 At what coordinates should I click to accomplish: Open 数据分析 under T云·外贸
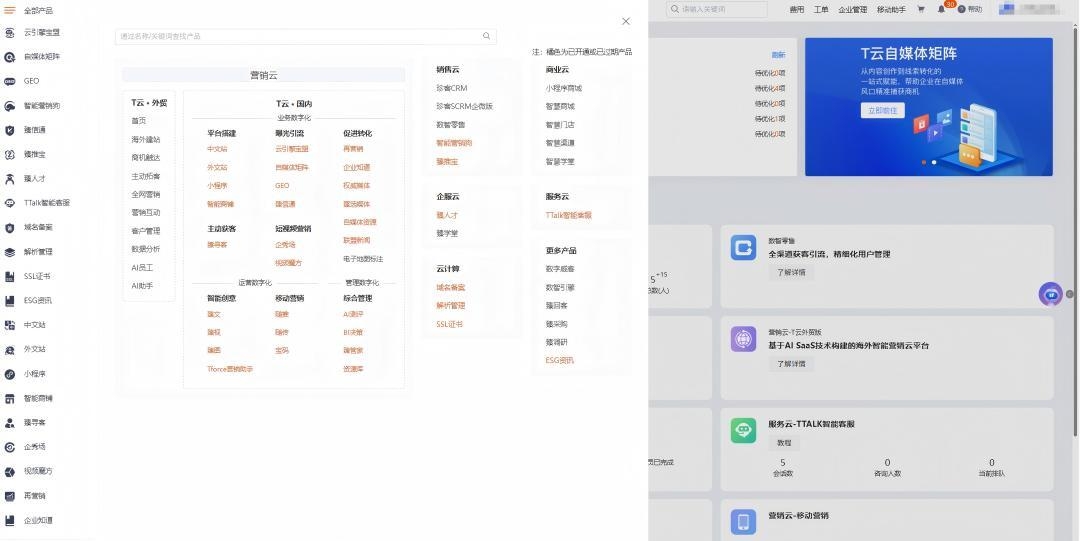[146, 249]
